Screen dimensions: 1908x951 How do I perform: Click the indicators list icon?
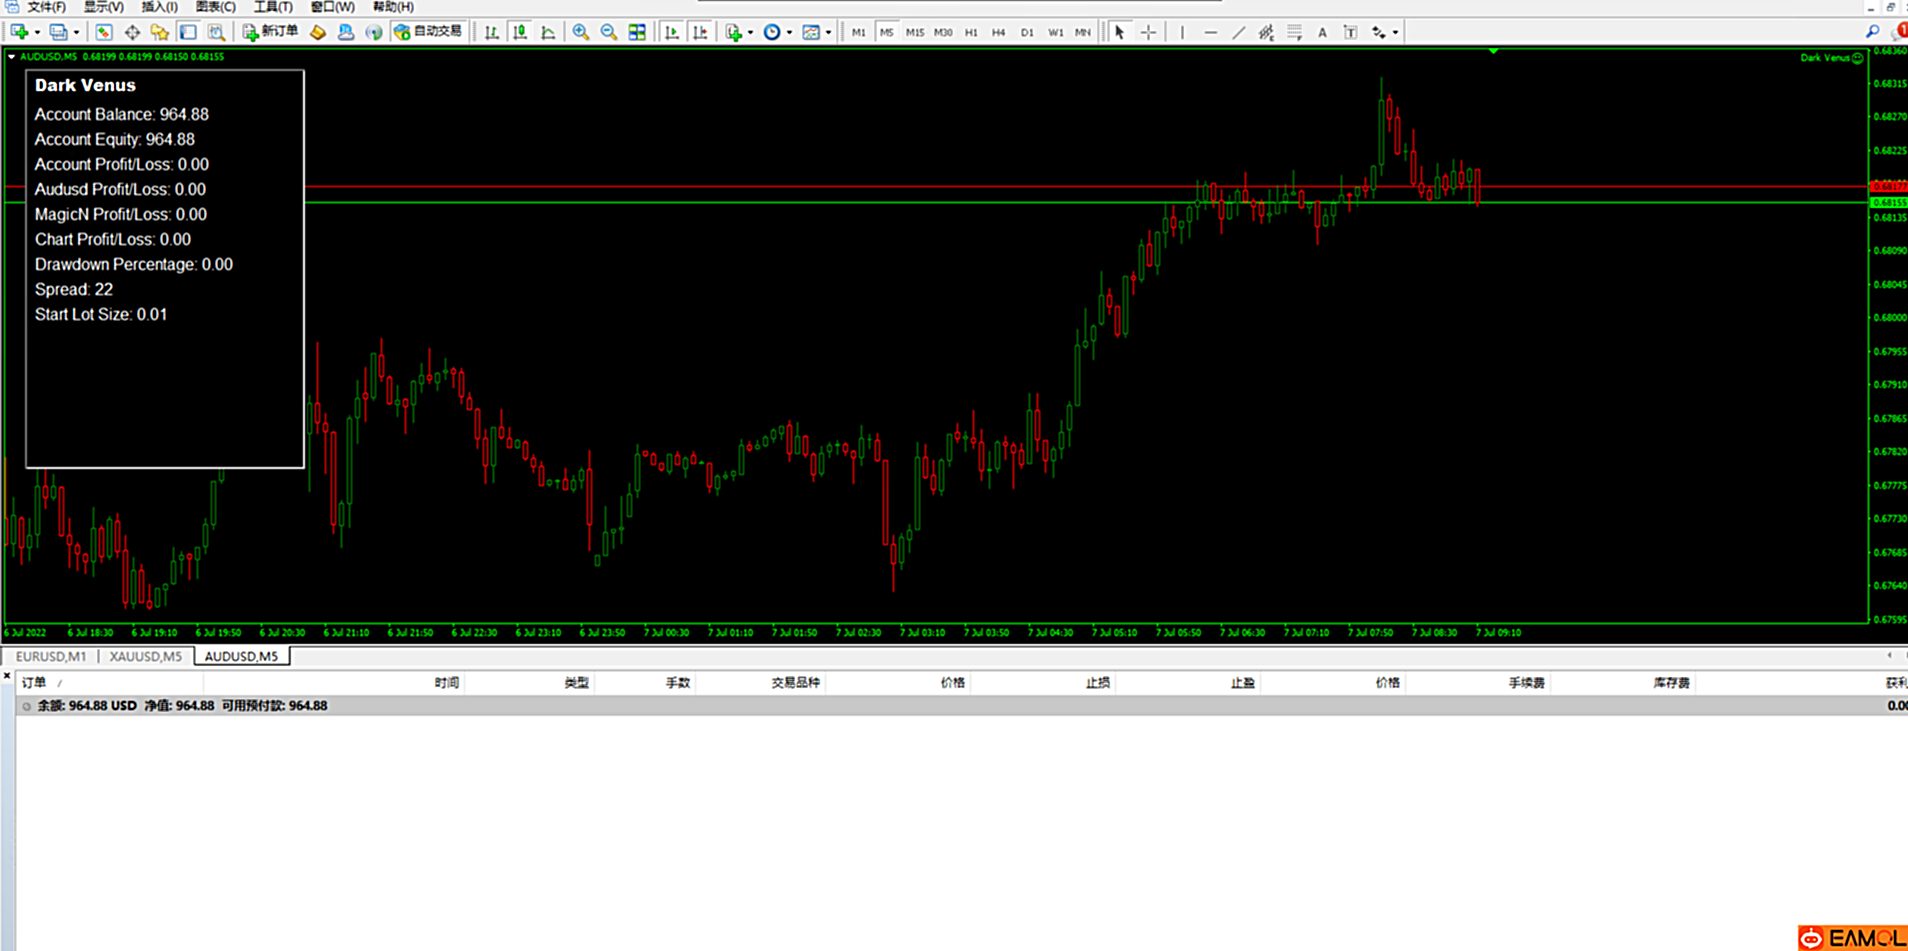tap(734, 32)
